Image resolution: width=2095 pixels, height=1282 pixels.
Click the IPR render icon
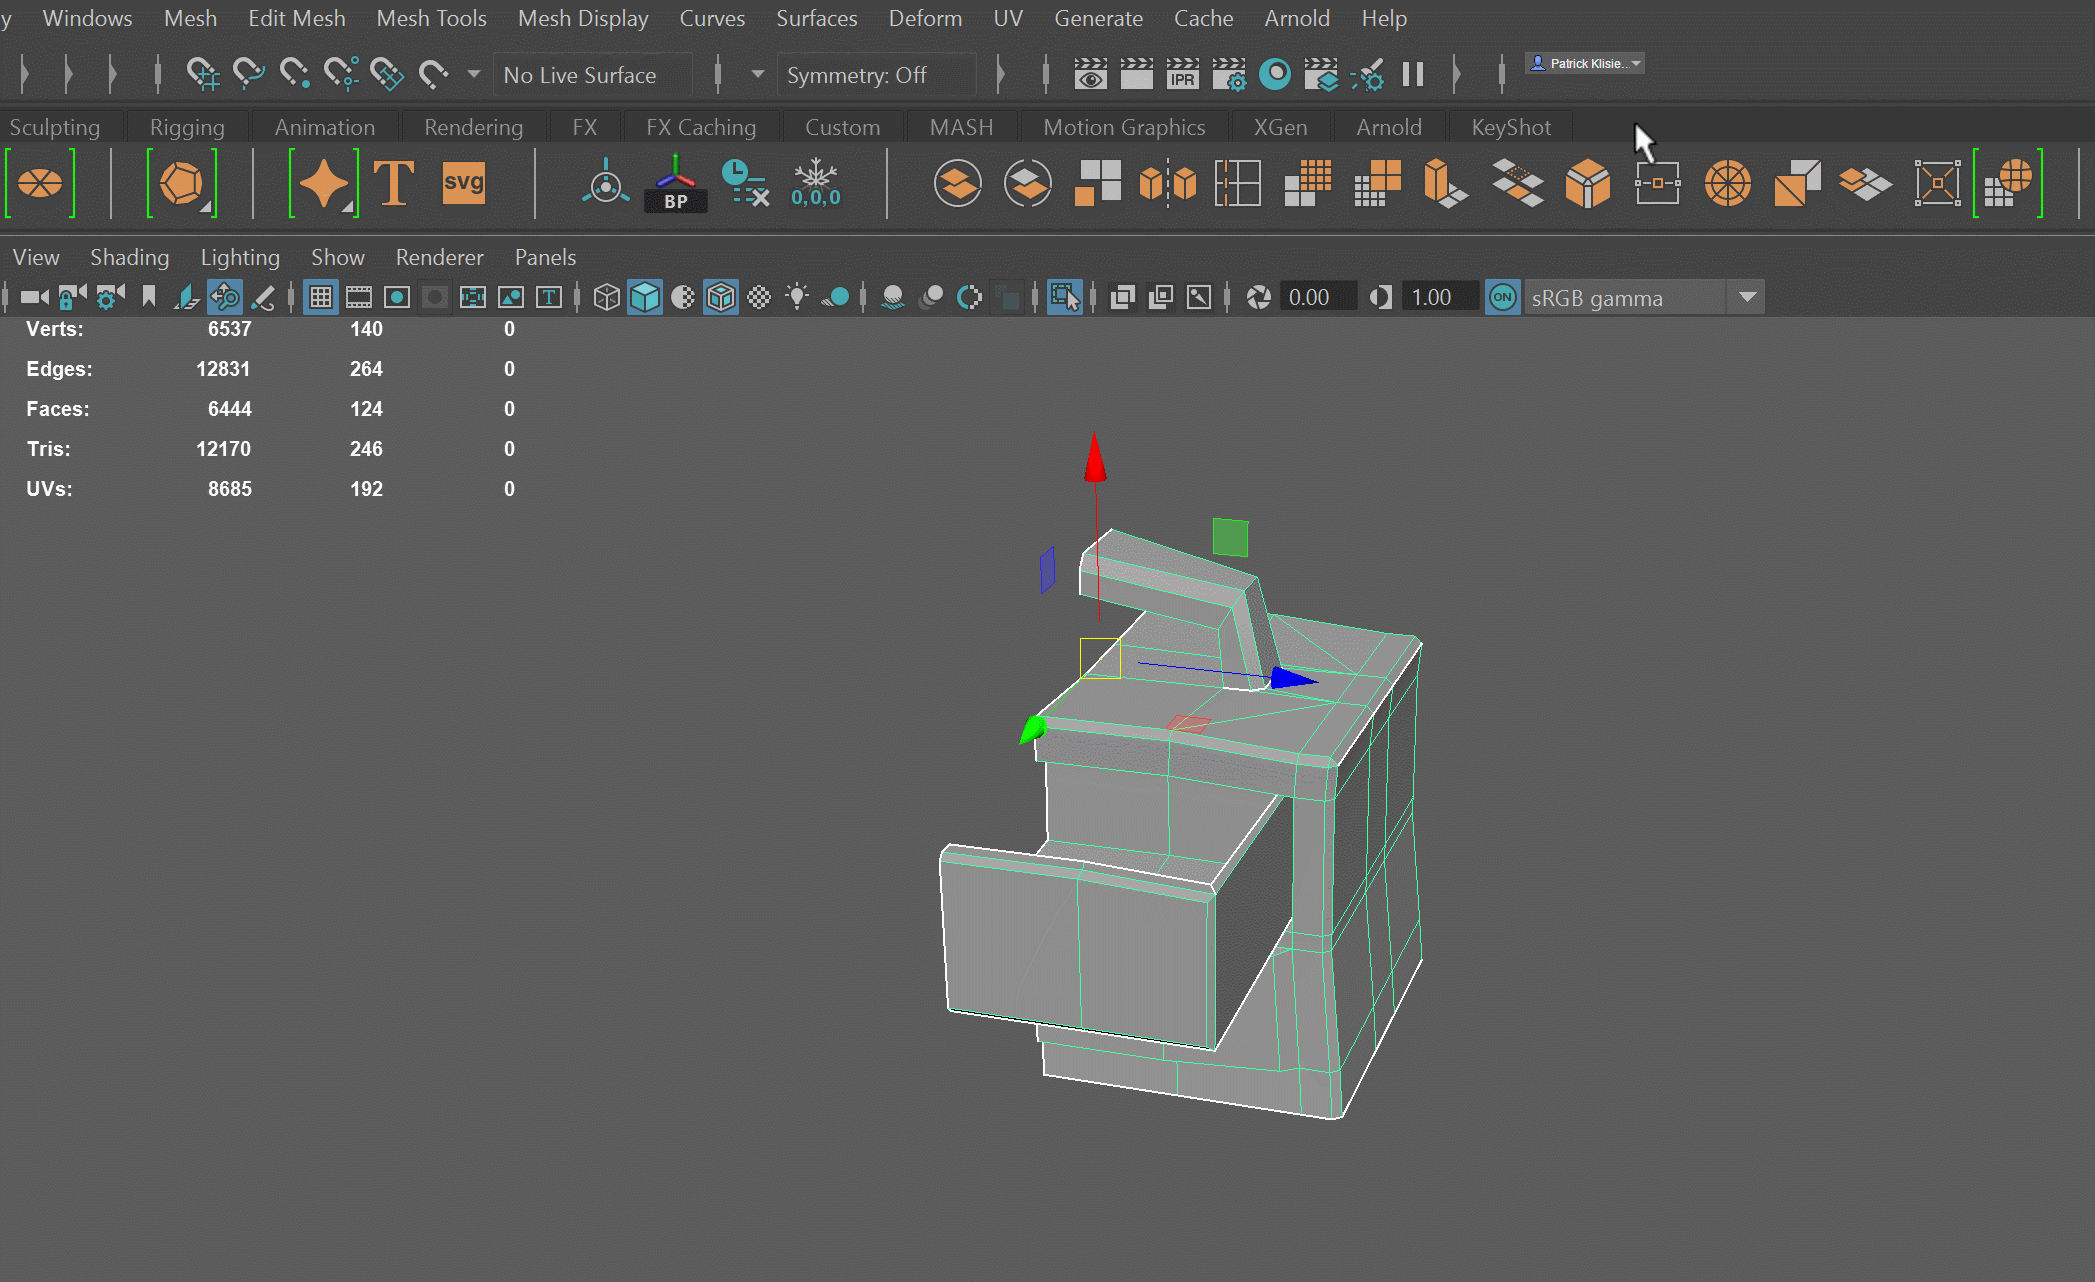tap(1182, 75)
